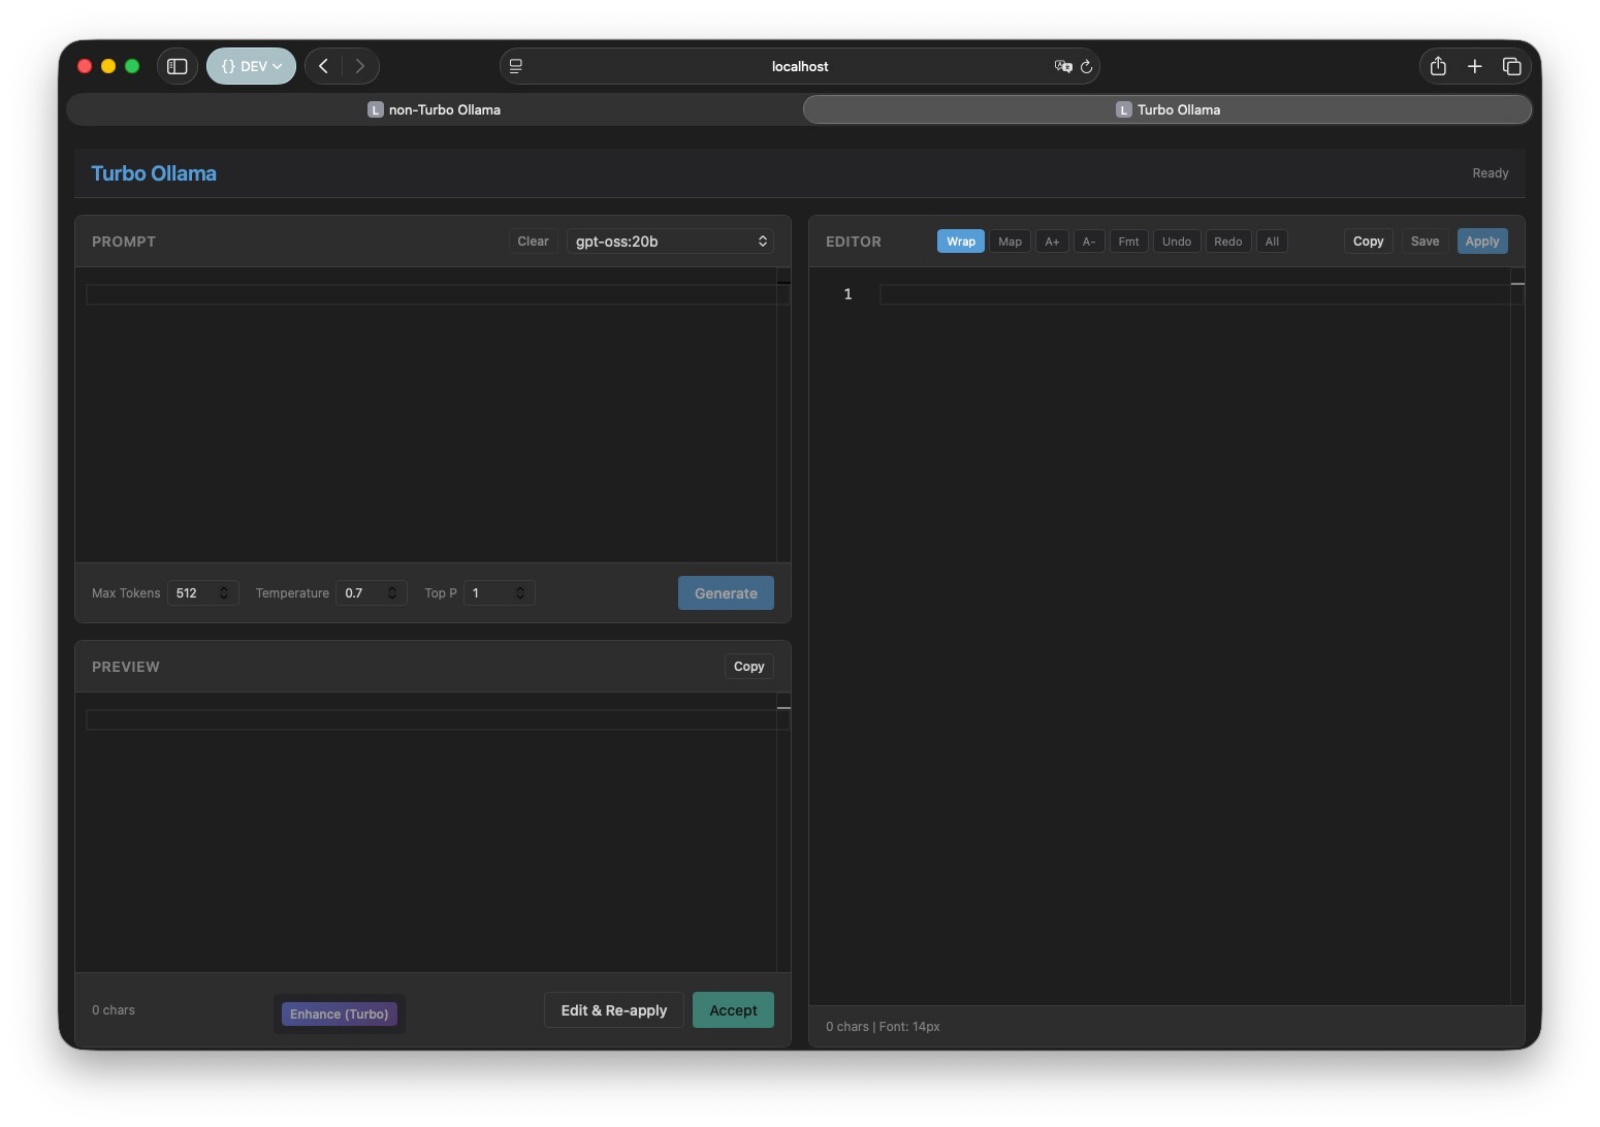The width and height of the screenshot is (1600, 1127).
Task: Save the editor content
Action: [1425, 241]
